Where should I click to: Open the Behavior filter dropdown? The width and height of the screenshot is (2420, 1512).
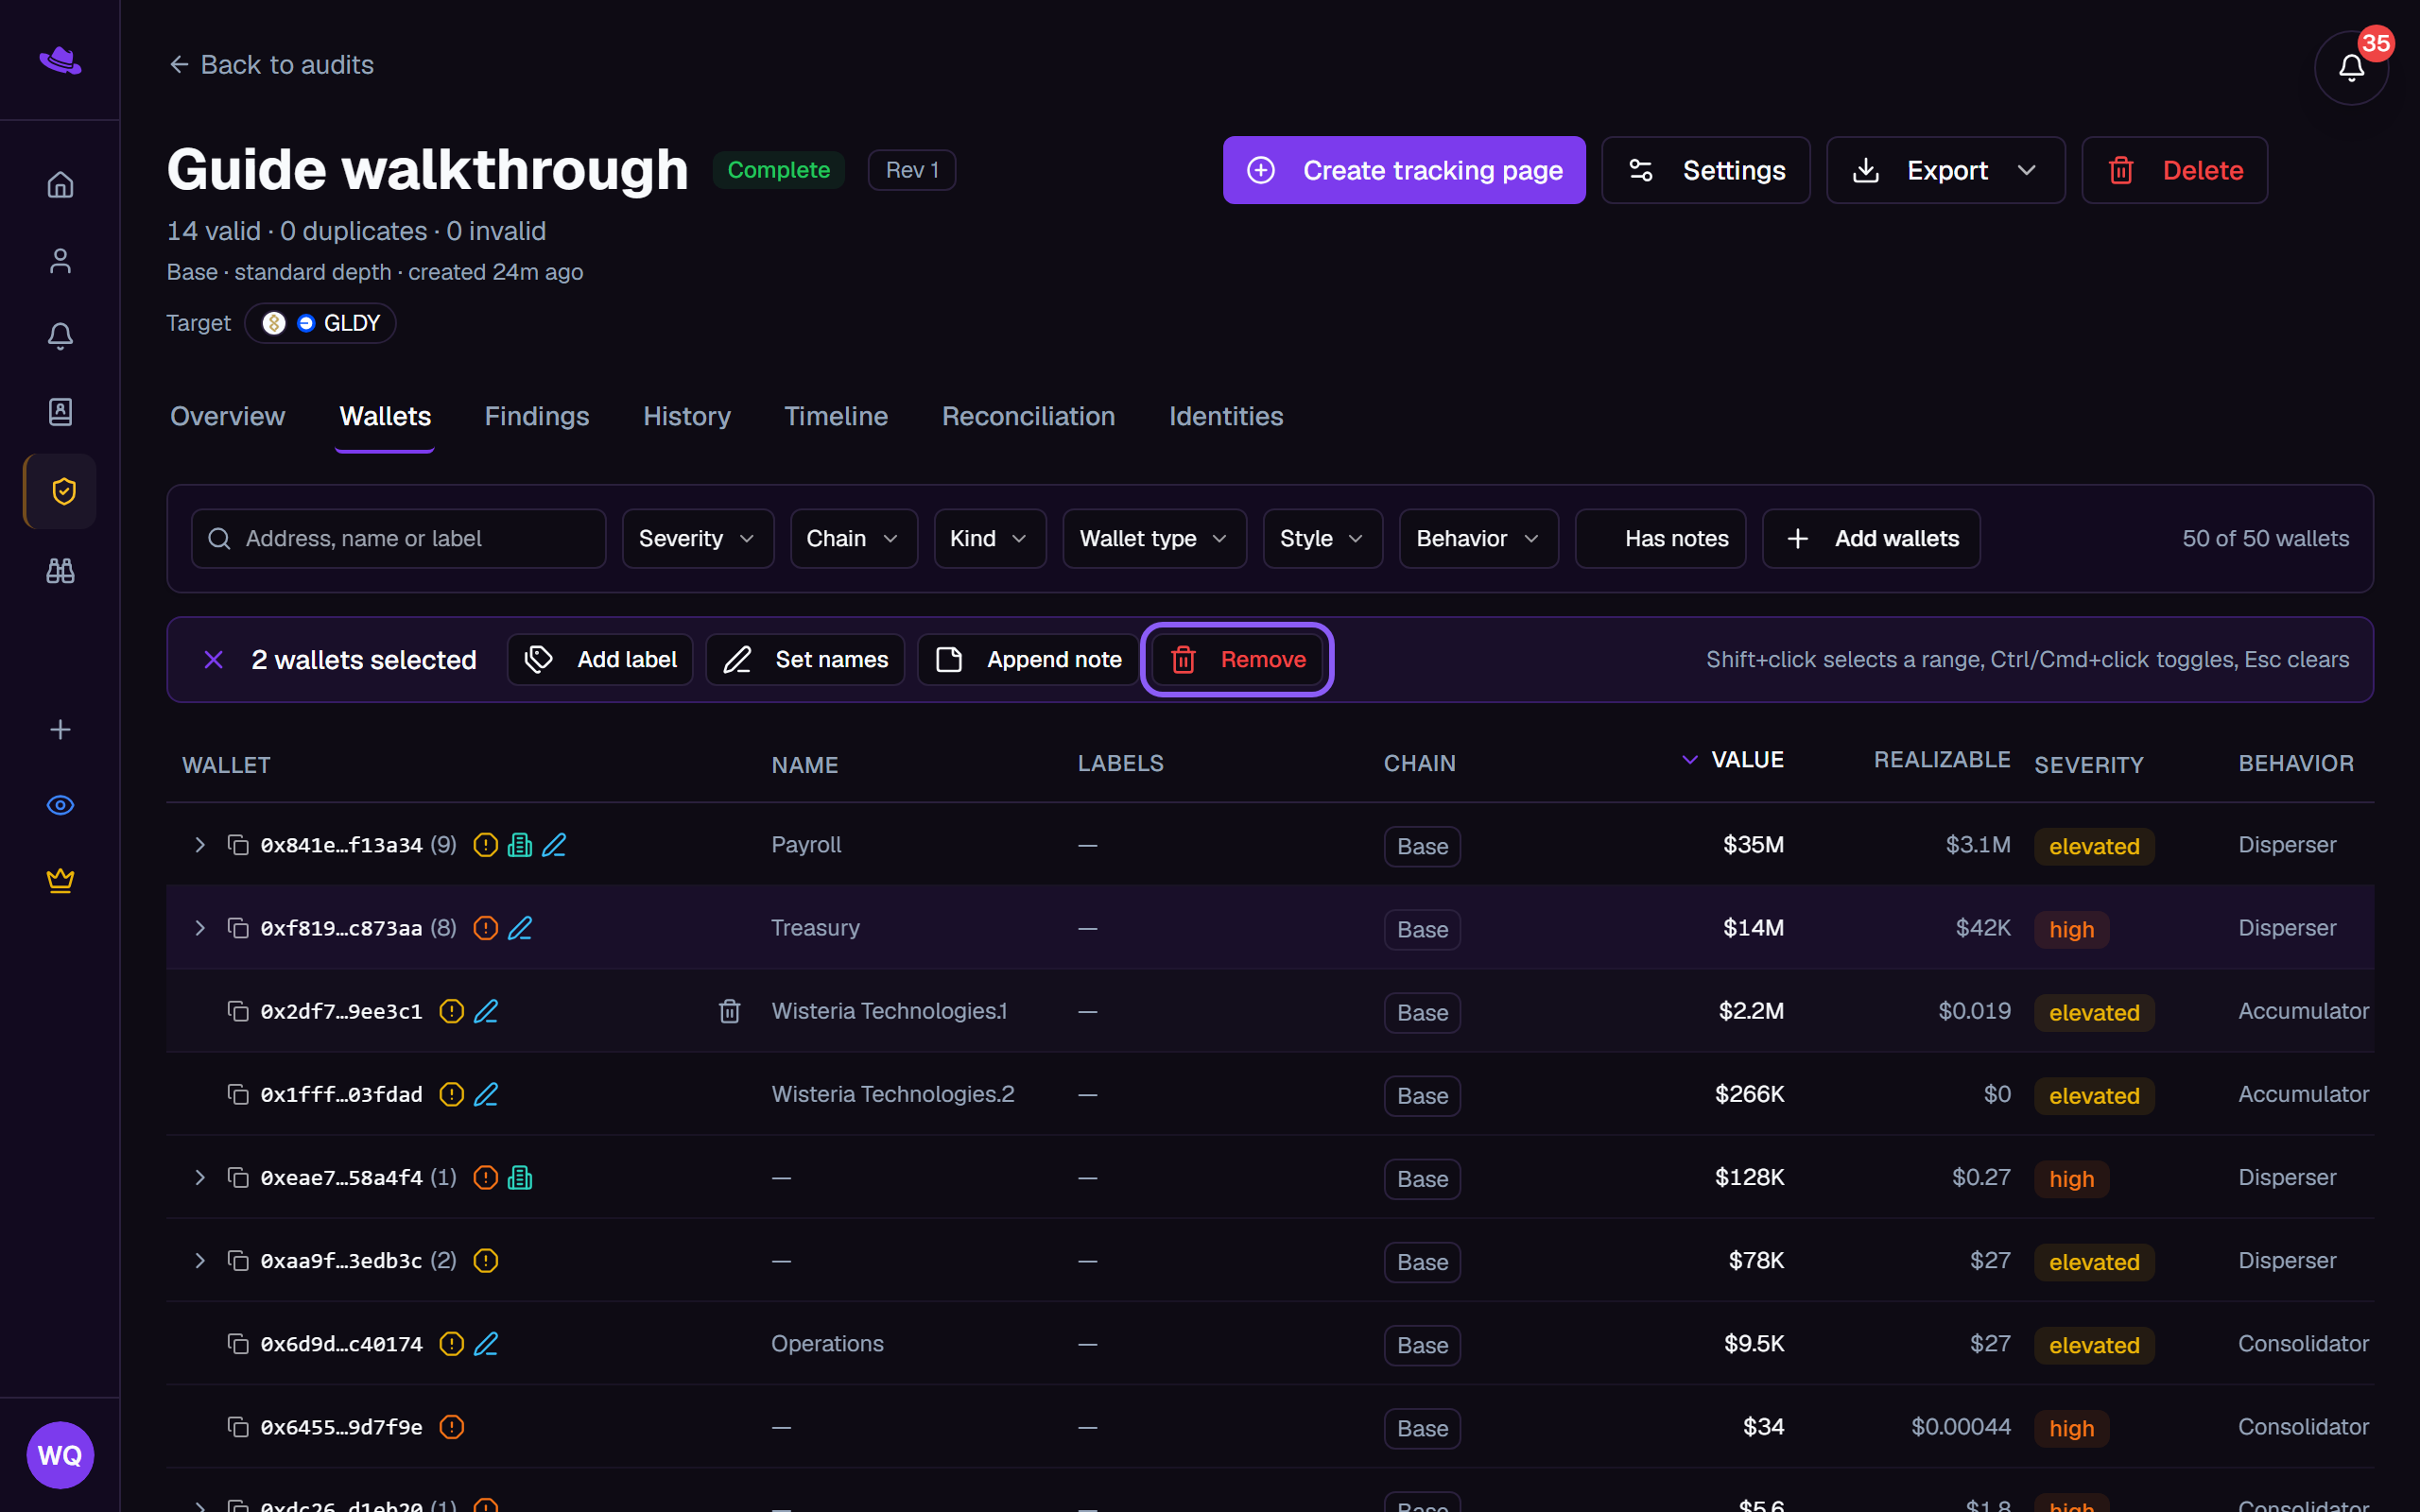(1479, 539)
